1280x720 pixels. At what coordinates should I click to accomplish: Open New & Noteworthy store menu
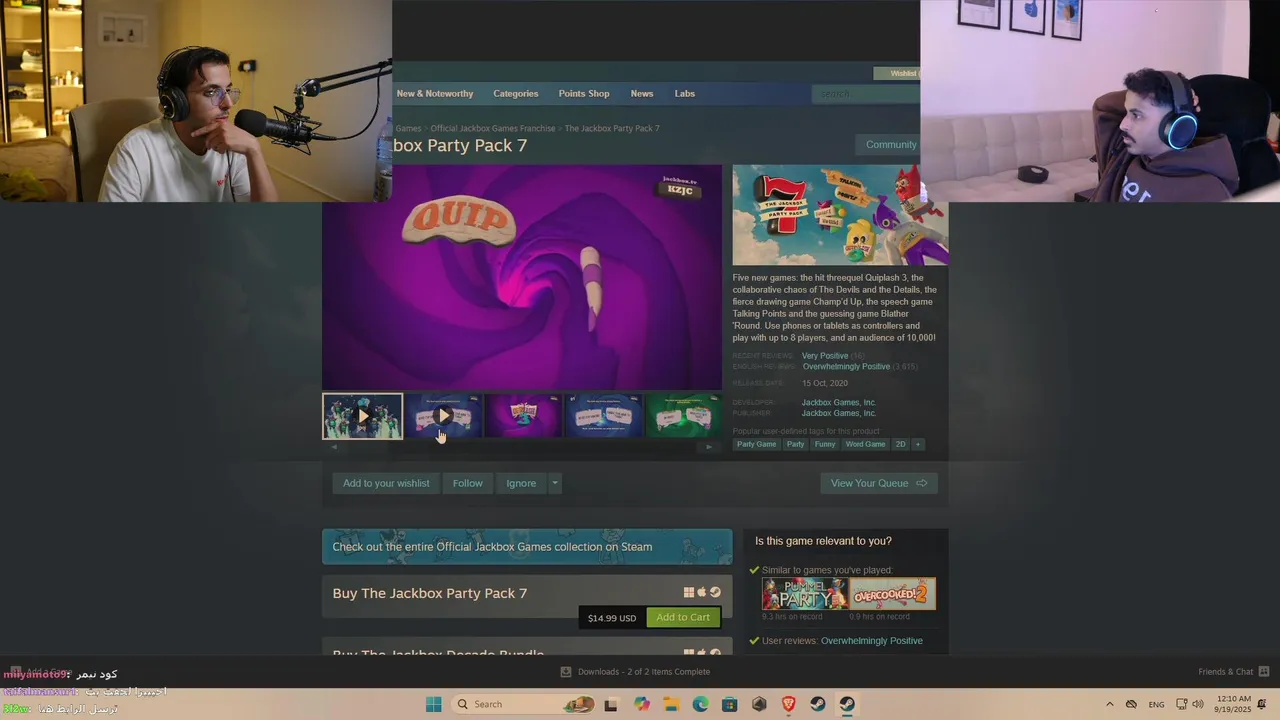point(435,93)
